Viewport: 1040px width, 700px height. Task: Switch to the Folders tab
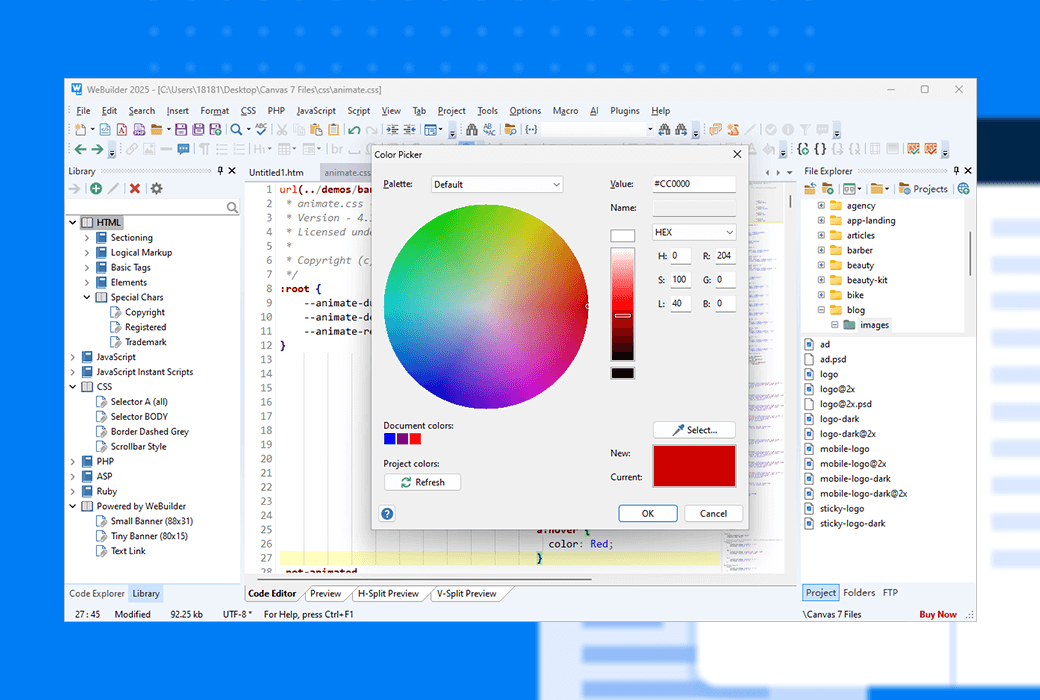[859, 593]
